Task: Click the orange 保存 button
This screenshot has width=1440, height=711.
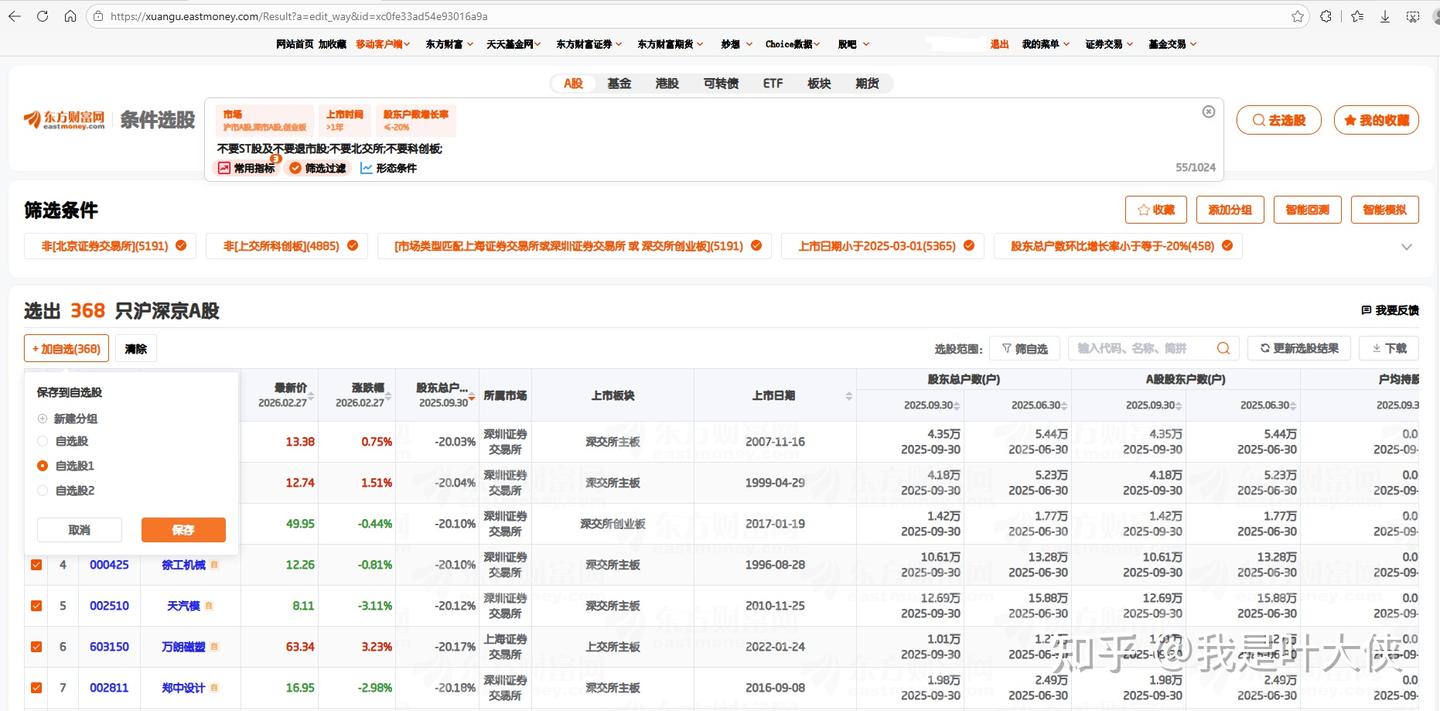Action: click(x=183, y=530)
